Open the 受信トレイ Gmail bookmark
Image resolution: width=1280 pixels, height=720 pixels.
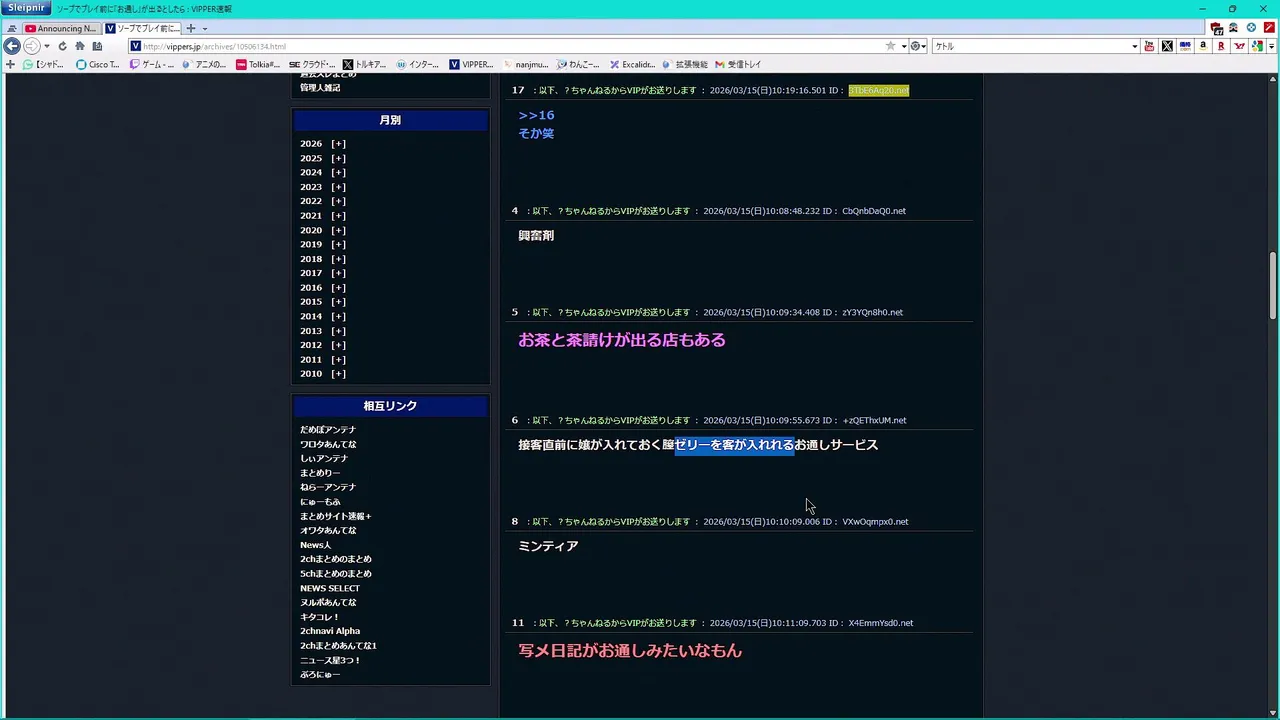point(738,64)
